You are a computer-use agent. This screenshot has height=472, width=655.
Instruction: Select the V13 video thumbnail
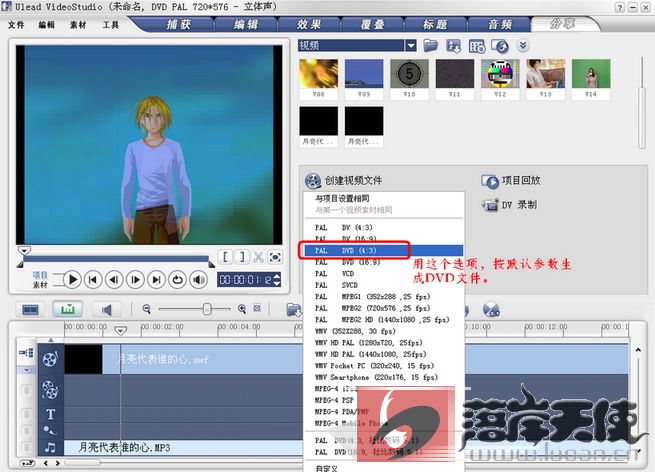click(x=546, y=74)
